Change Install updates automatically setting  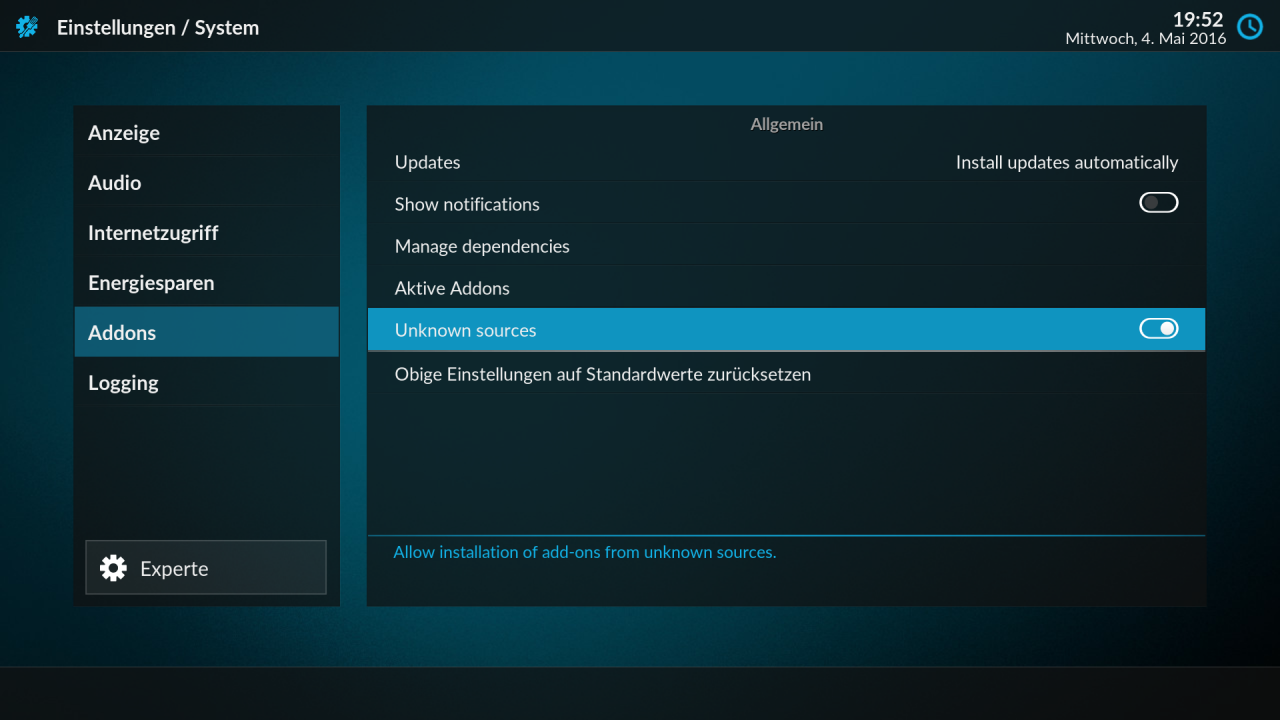(x=1066, y=162)
